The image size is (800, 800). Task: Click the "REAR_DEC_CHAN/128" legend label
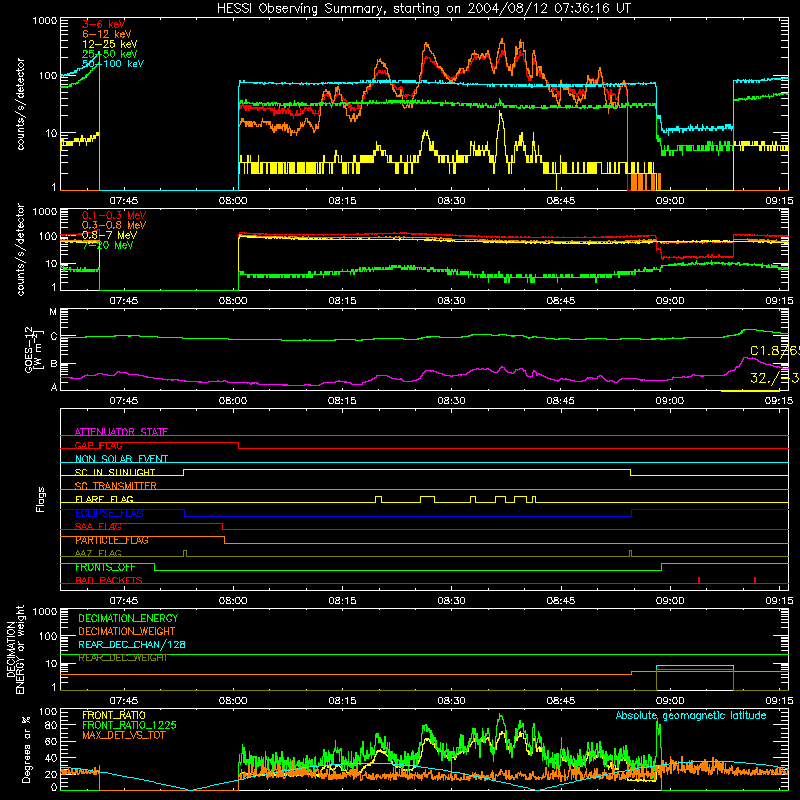pos(132,644)
